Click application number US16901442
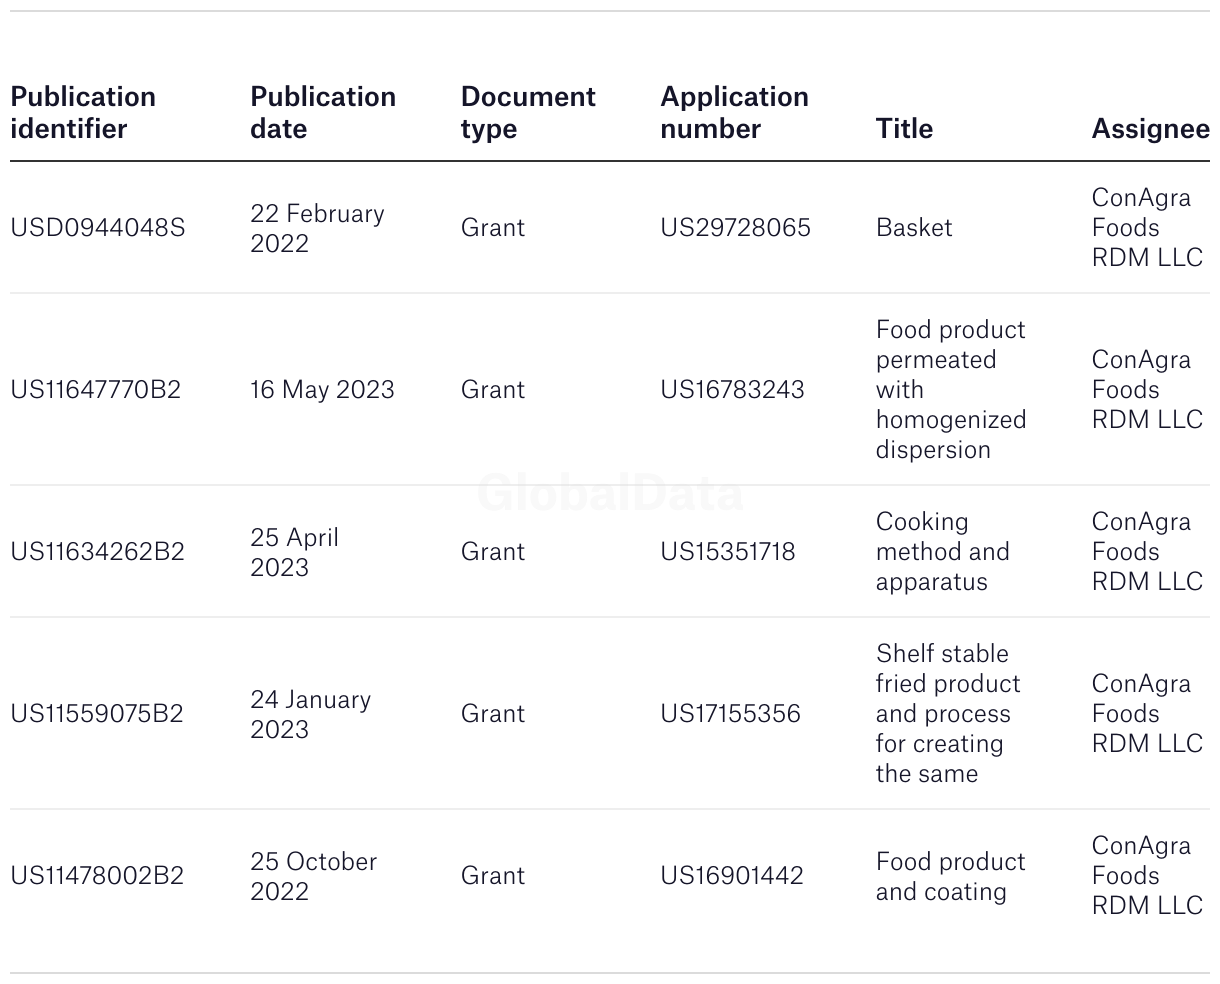The image size is (1220, 984). tap(732, 876)
